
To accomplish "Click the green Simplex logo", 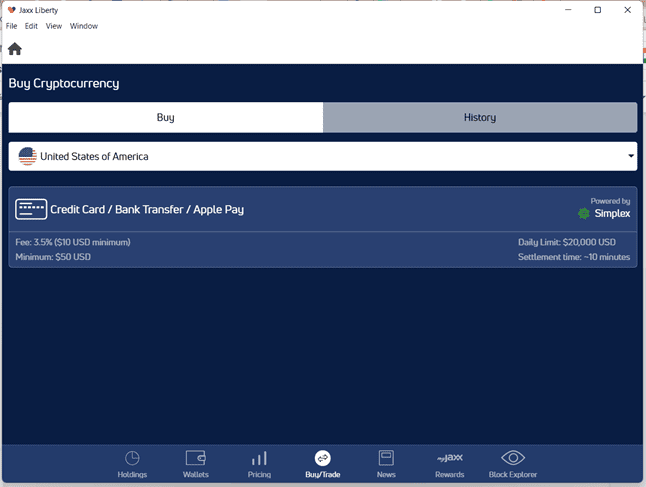I will tap(583, 213).
